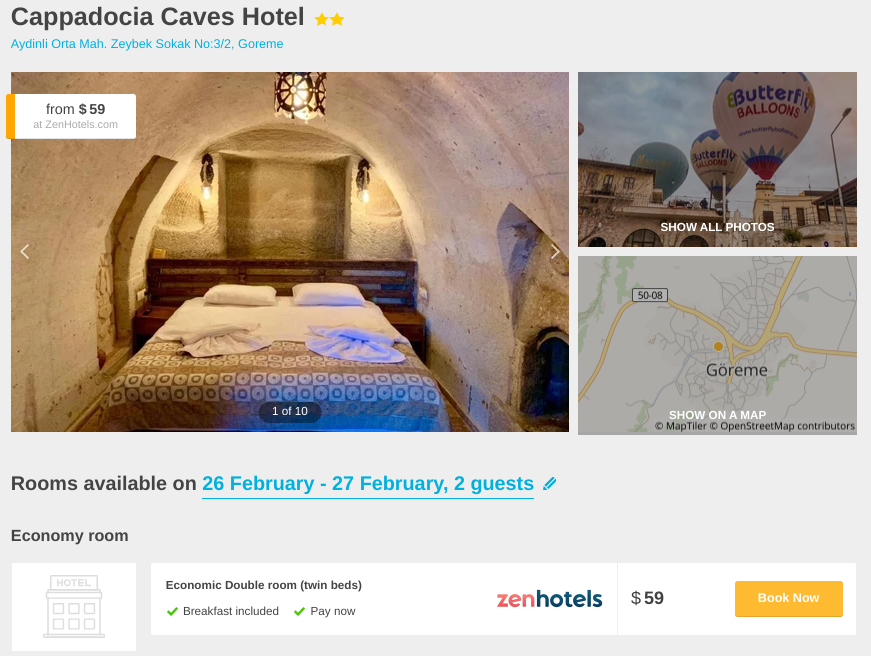Viewport: 871px width, 656px height.
Task: Click the zenhotels logo
Action: click(x=548, y=598)
